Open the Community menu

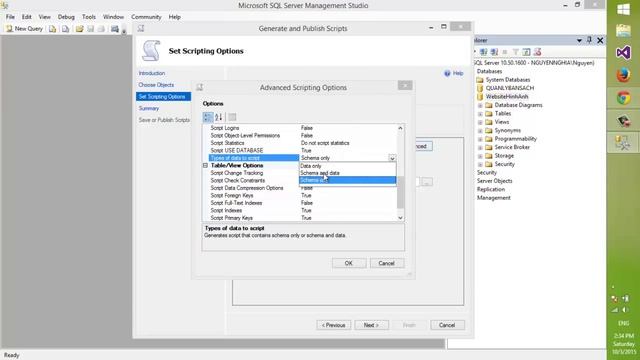(146, 17)
